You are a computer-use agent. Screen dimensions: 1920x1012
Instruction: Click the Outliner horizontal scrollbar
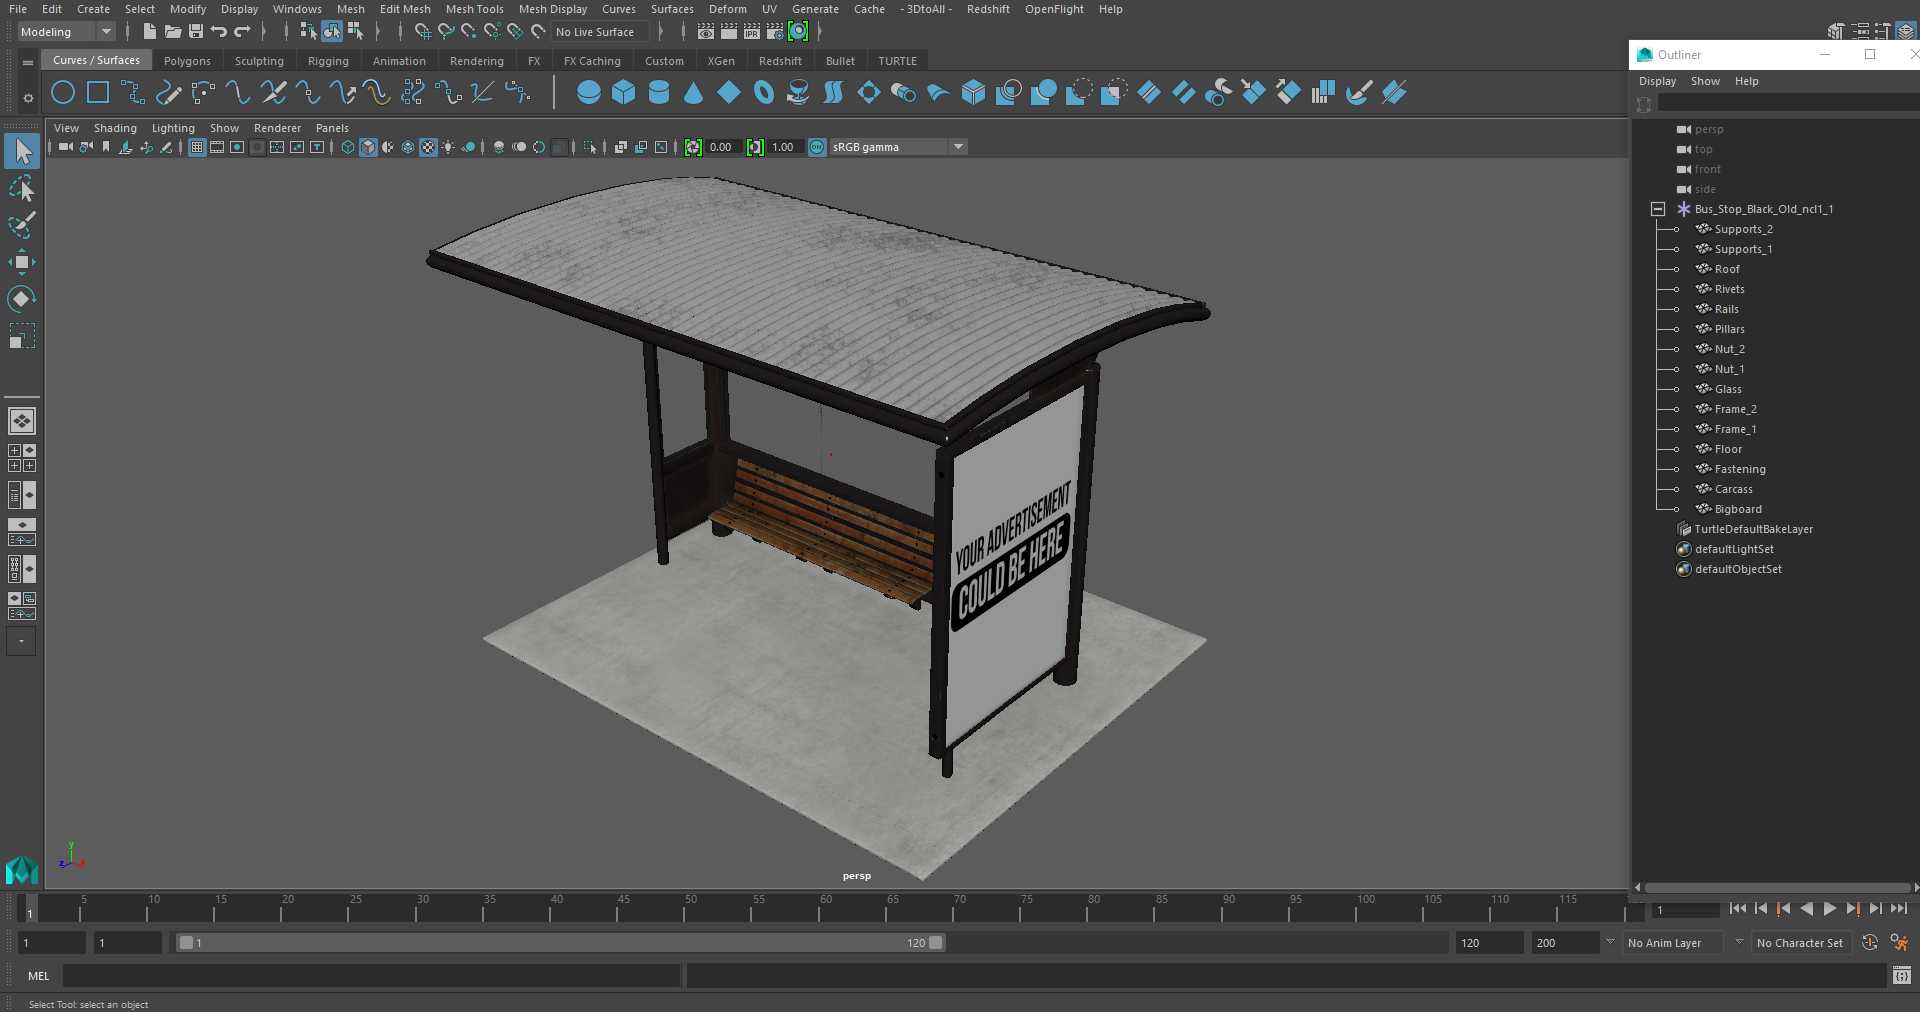click(x=1777, y=887)
